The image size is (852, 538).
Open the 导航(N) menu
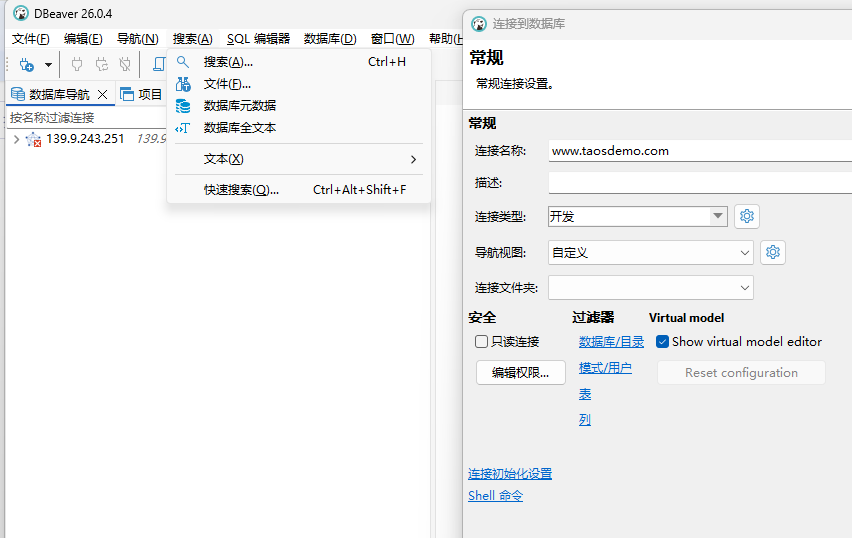tap(137, 39)
